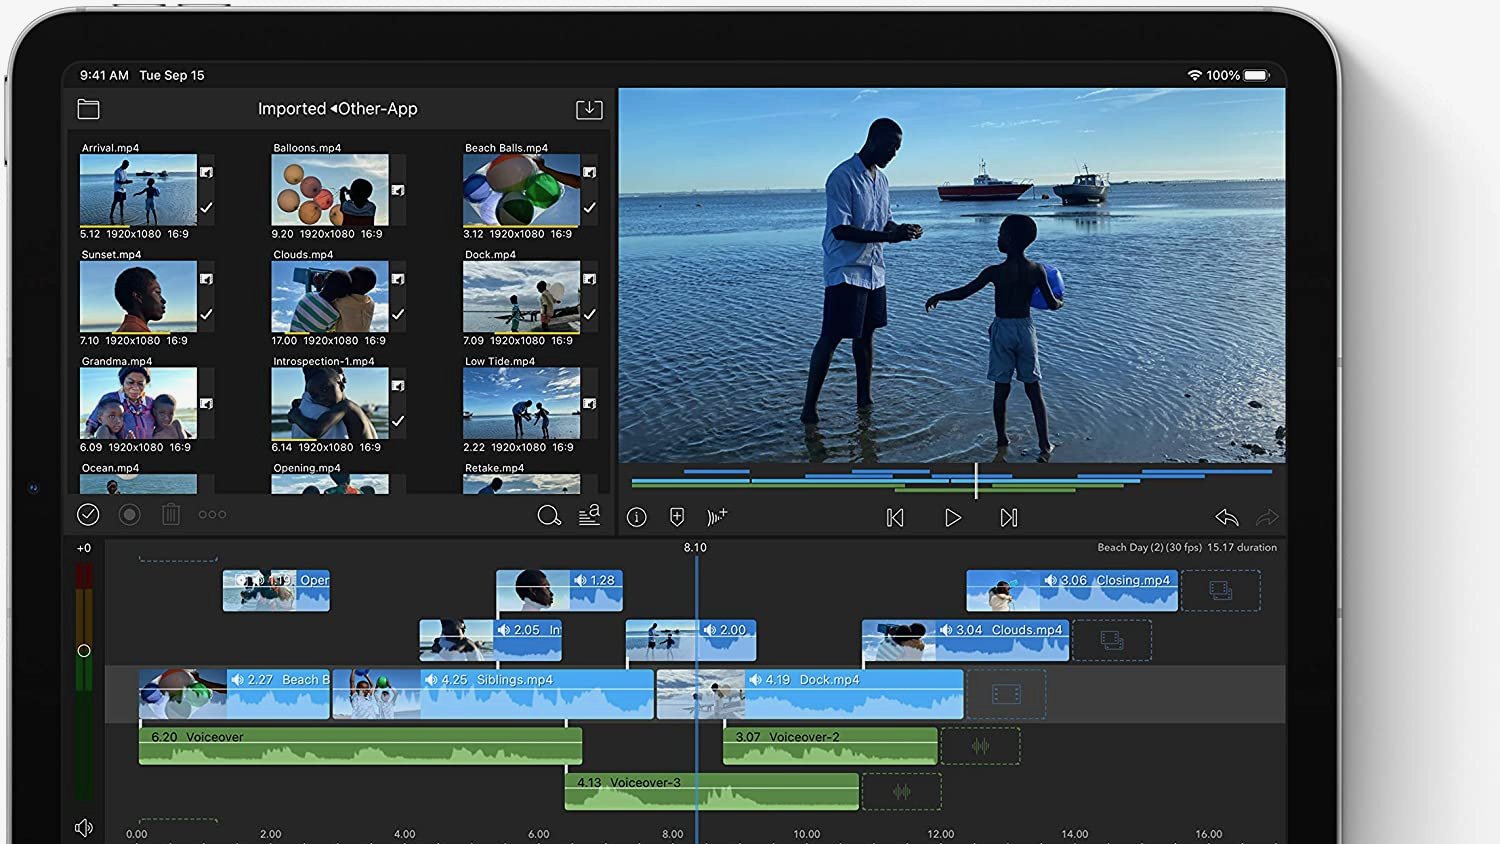Expand the Imported Other-App source title
This screenshot has width=1500, height=844.
click(337, 109)
